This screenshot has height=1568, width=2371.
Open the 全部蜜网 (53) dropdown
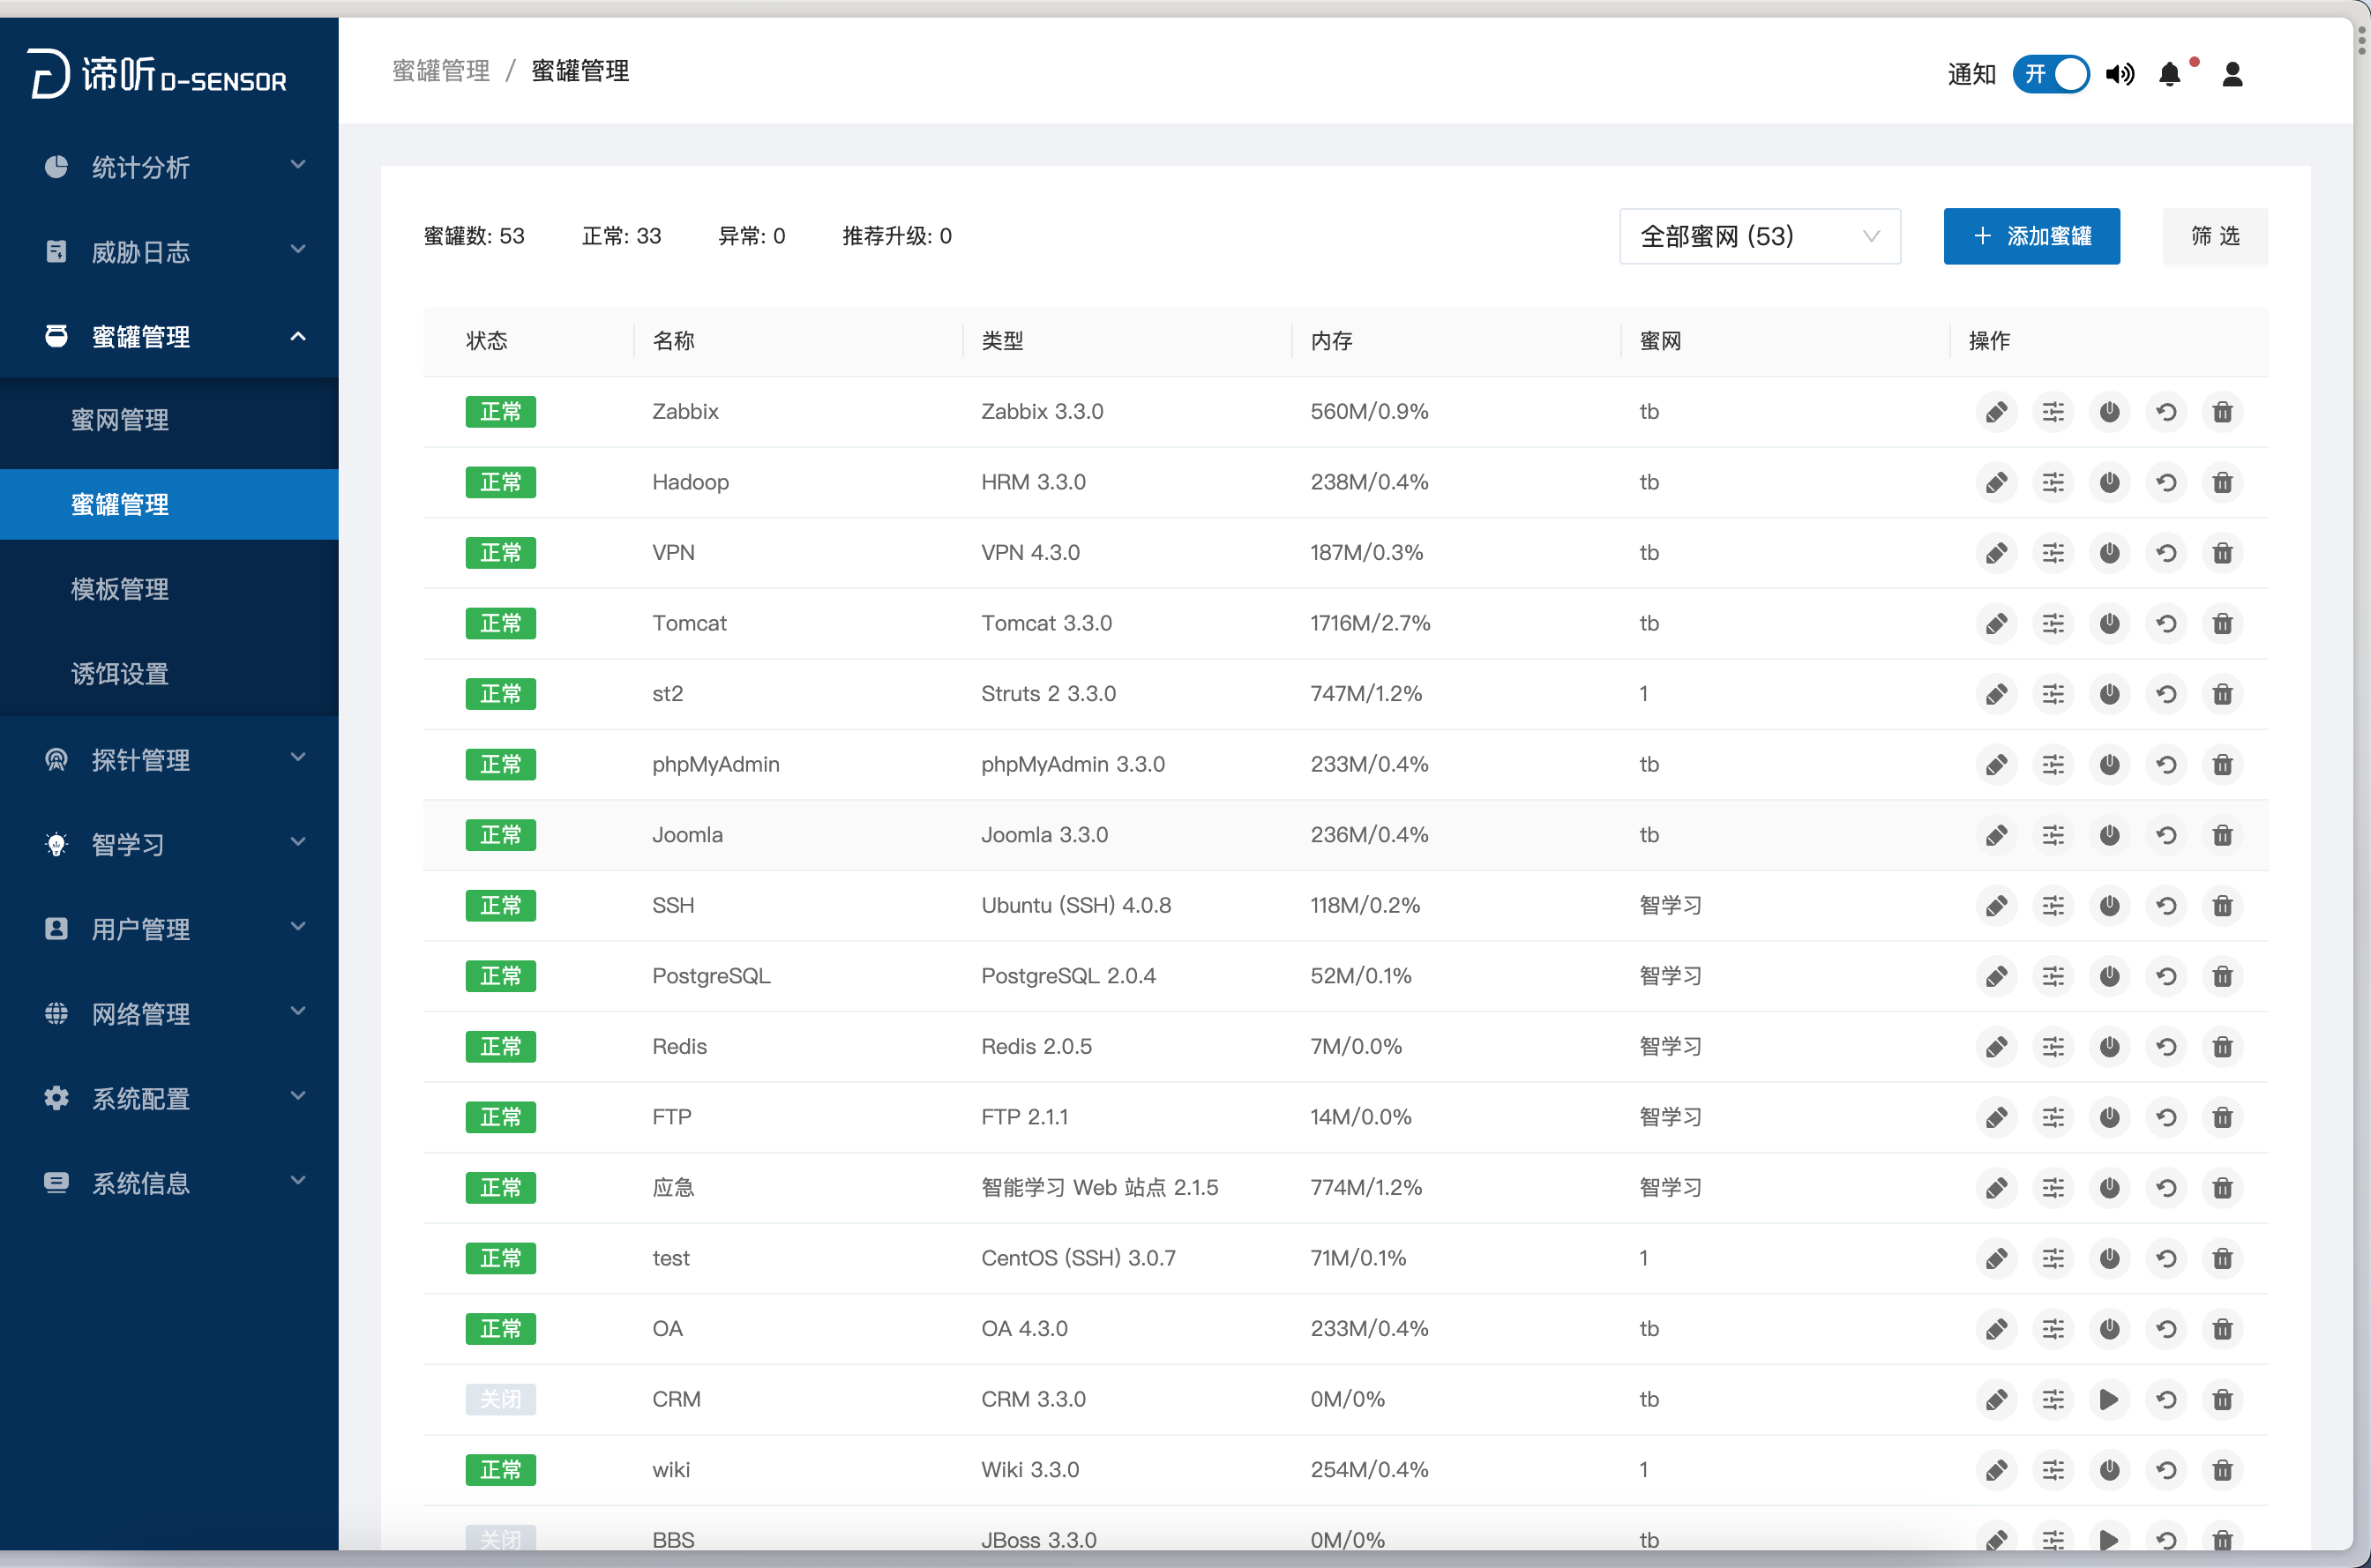pos(1759,237)
